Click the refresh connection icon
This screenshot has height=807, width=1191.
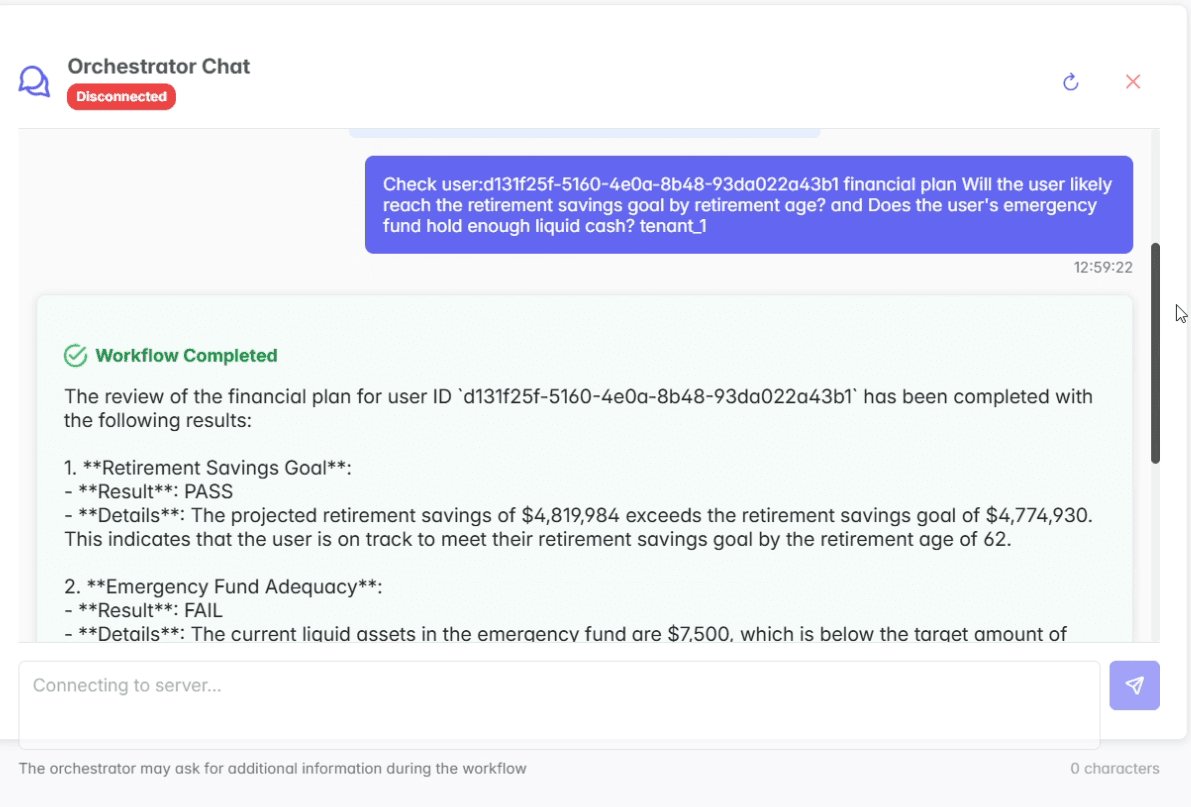click(1070, 82)
